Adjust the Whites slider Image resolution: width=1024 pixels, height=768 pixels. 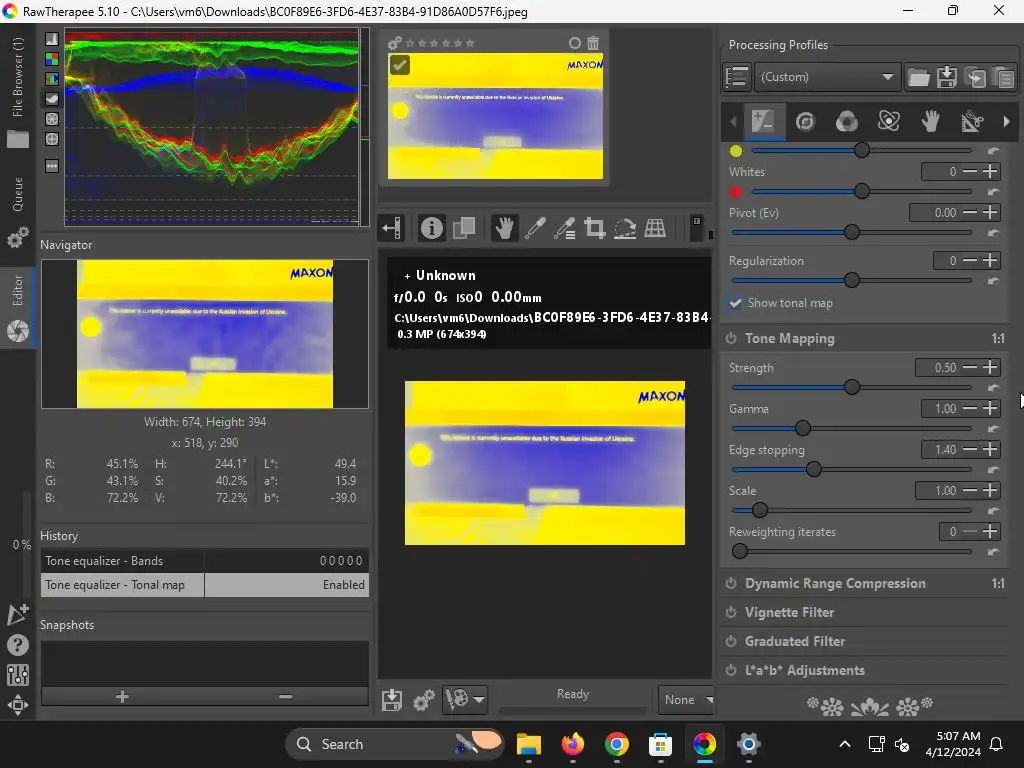[861, 191]
